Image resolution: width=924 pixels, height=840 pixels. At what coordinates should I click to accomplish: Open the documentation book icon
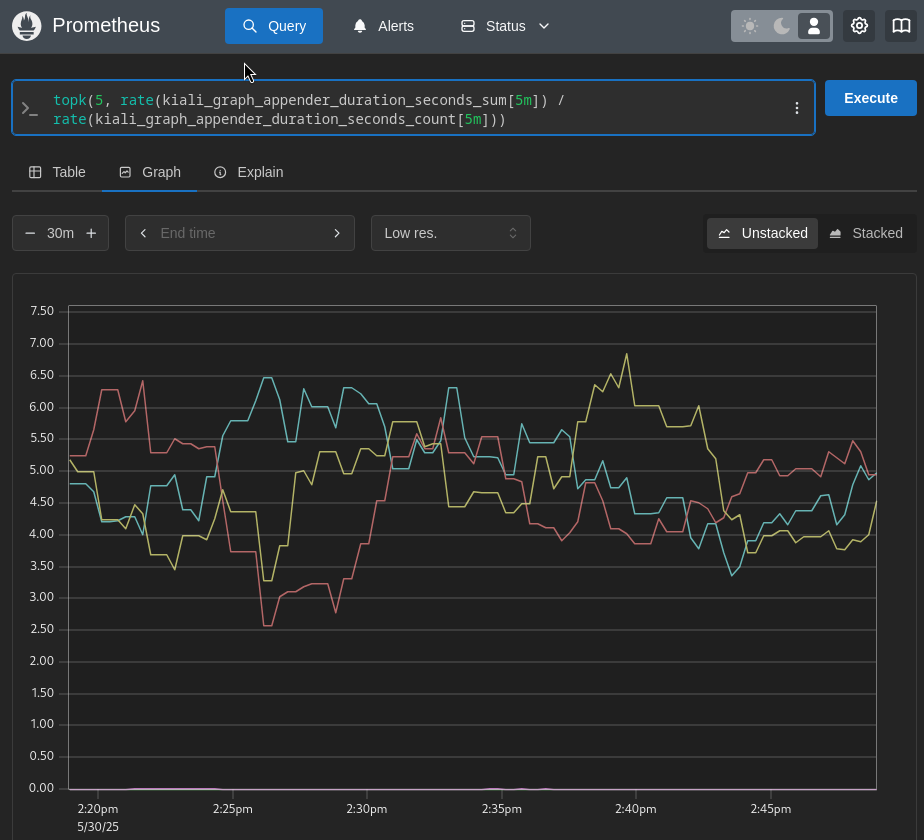tap(901, 26)
